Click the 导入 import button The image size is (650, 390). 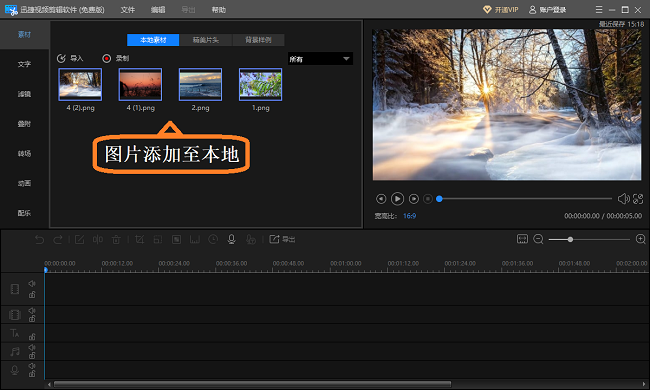[70, 58]
